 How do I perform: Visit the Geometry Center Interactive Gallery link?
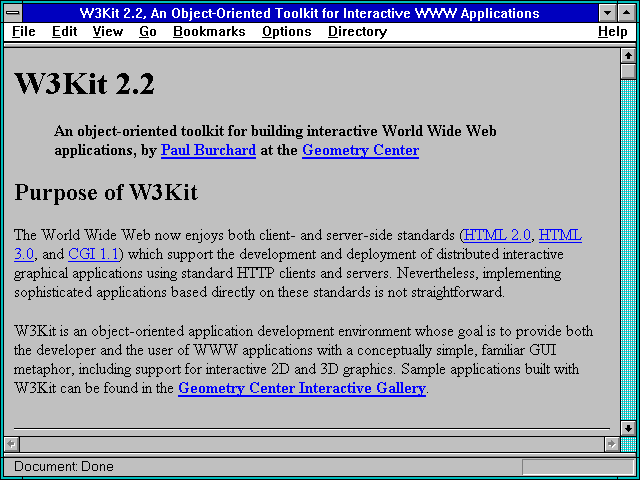302,388
